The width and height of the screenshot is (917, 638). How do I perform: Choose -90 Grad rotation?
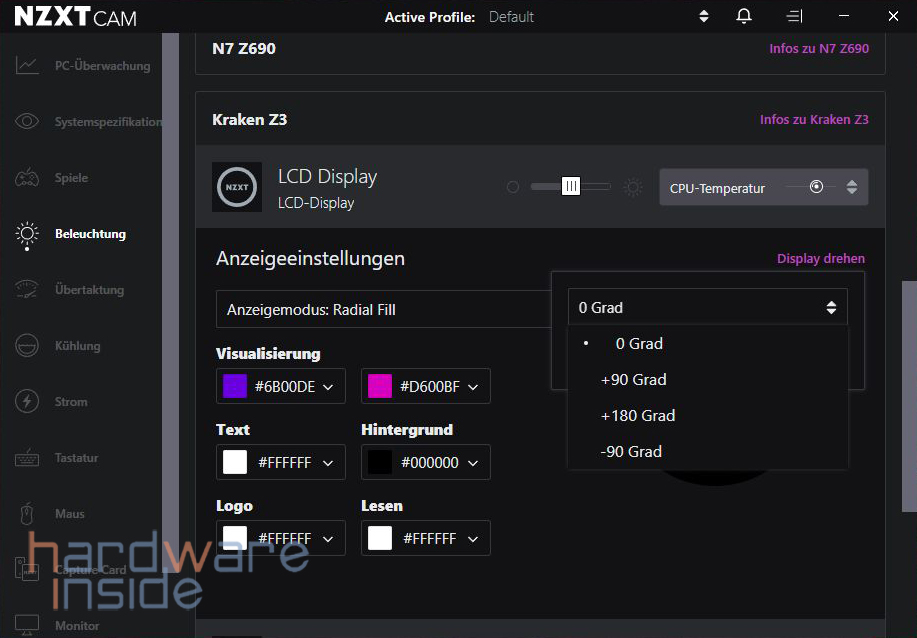pyautogui.click(x=708, y=451)
